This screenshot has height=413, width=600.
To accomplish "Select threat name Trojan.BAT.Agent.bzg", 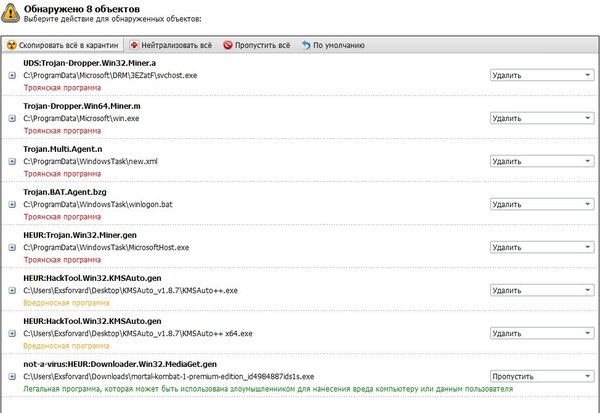I will tap(65, 192).
